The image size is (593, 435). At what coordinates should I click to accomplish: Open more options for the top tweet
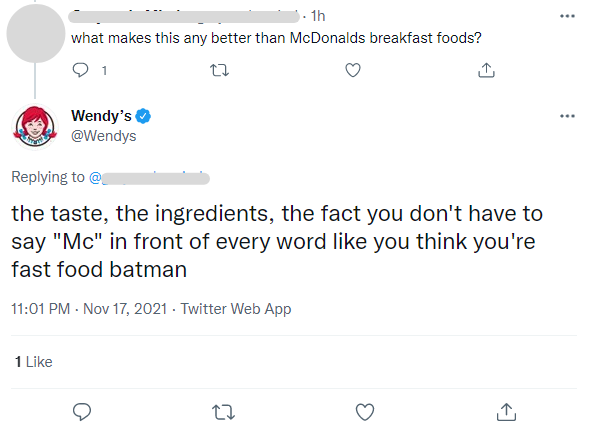pos(567,16)
